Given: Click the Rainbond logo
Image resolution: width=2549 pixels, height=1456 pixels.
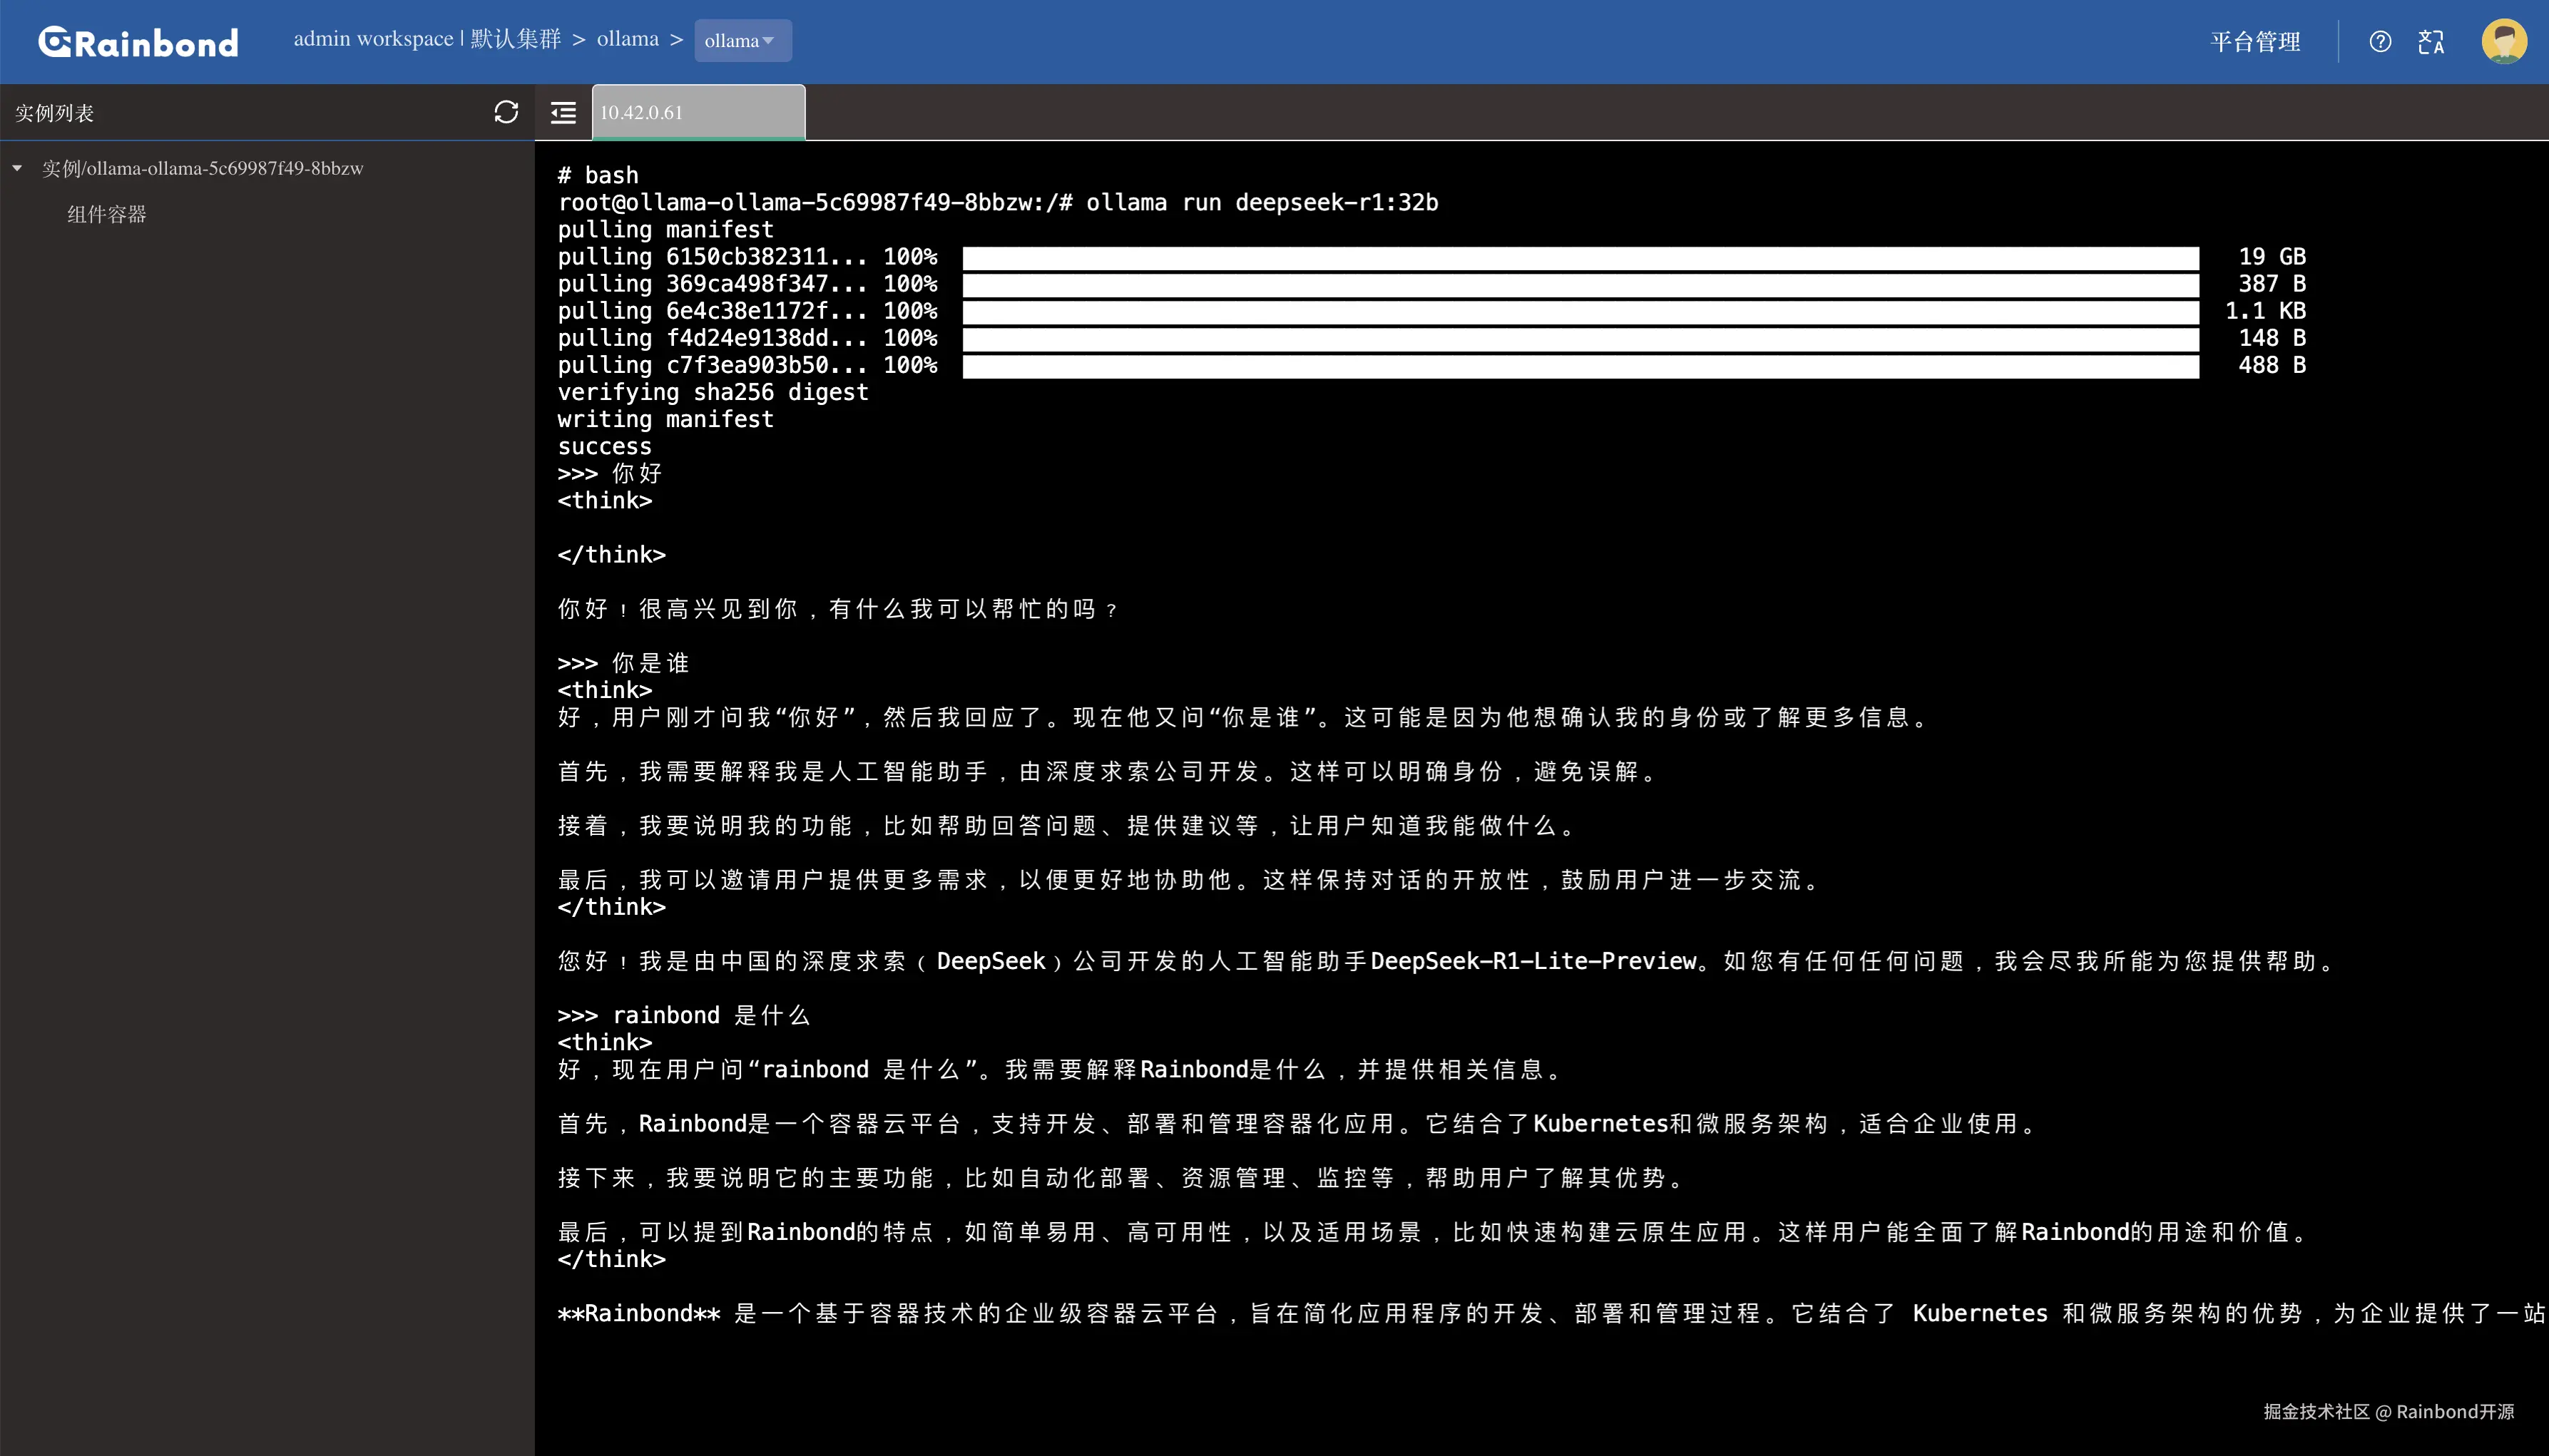Looking at the screenshot, I should [138, 42].
